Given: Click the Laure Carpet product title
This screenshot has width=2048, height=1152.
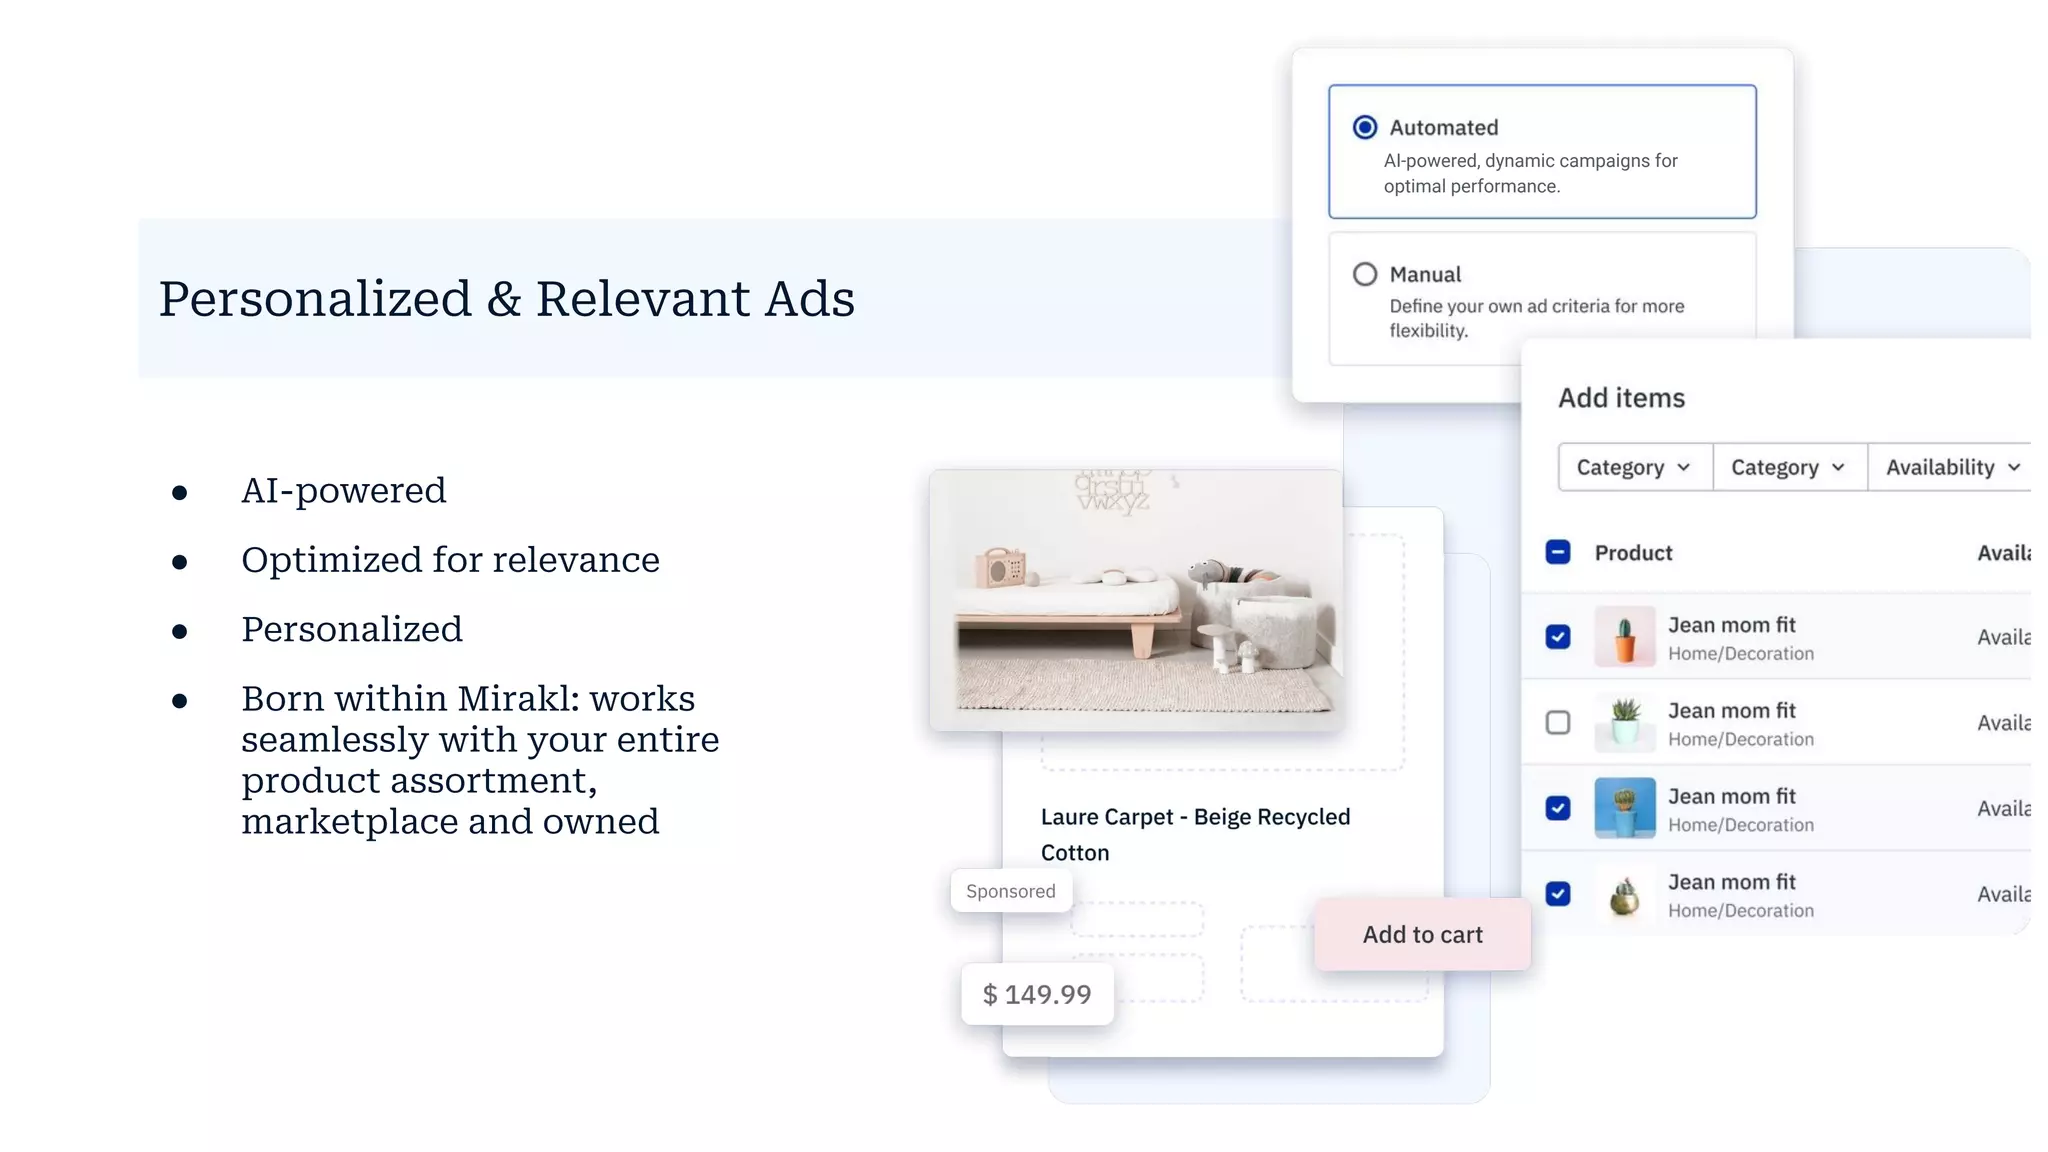Looking at the screenshot, I should pos(1195,834).
